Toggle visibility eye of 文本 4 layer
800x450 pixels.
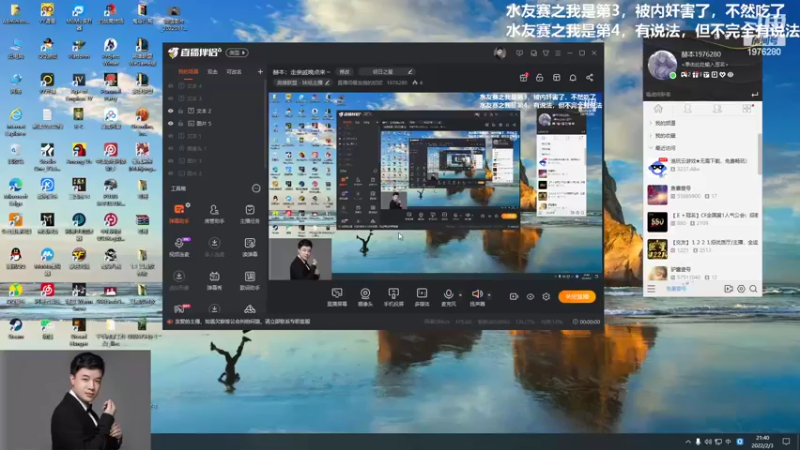point(171,86)
